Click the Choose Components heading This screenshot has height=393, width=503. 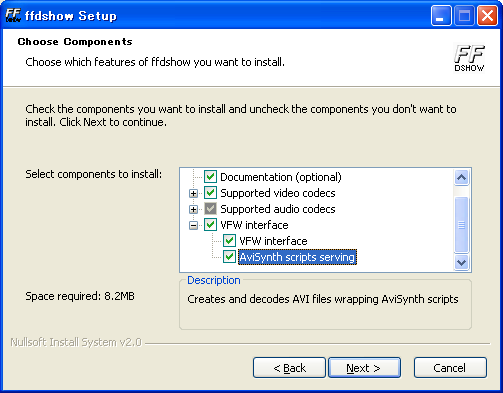75,42
